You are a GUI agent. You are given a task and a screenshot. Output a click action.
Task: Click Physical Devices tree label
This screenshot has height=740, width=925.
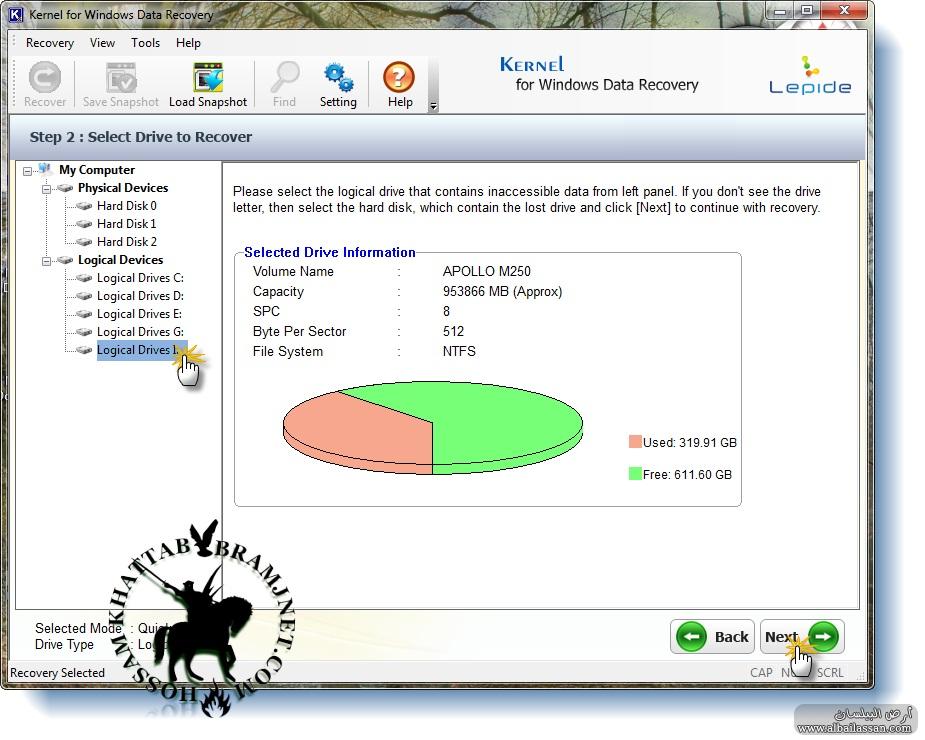coord(123,188)
